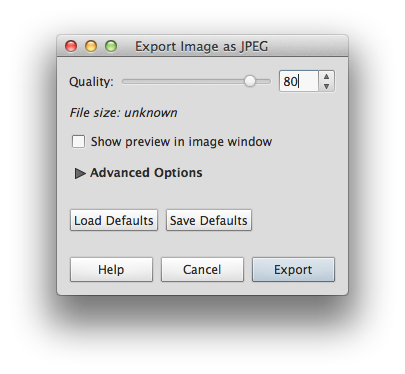The height and width of the screenshot is (374, 405).
Task: Click the File size: unknown text
Action: click(123, 113)
